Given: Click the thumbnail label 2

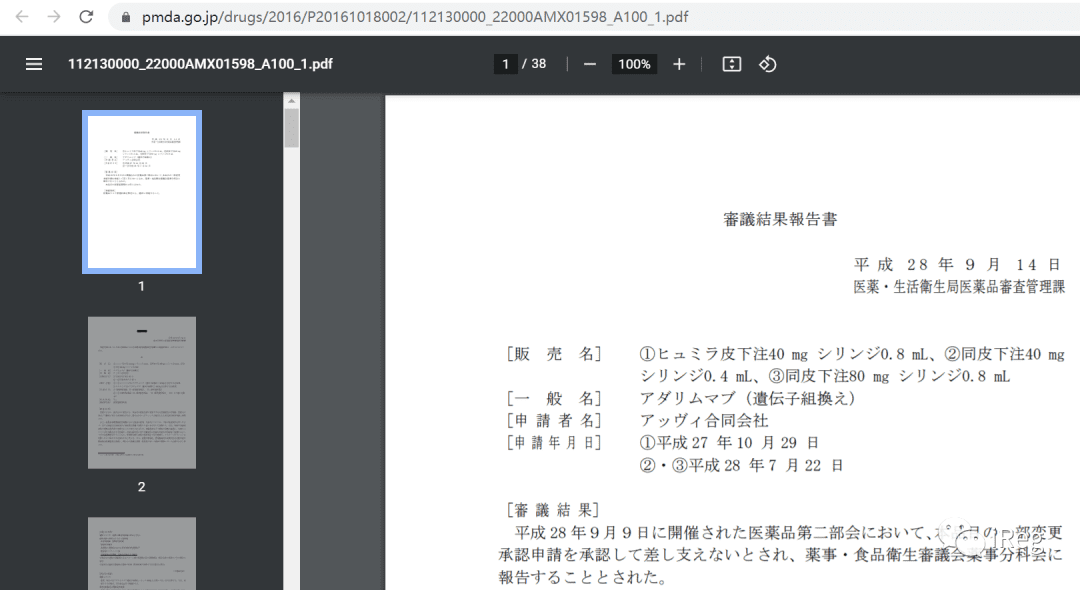Looking at the screenshot, I should tap(141, 487).
